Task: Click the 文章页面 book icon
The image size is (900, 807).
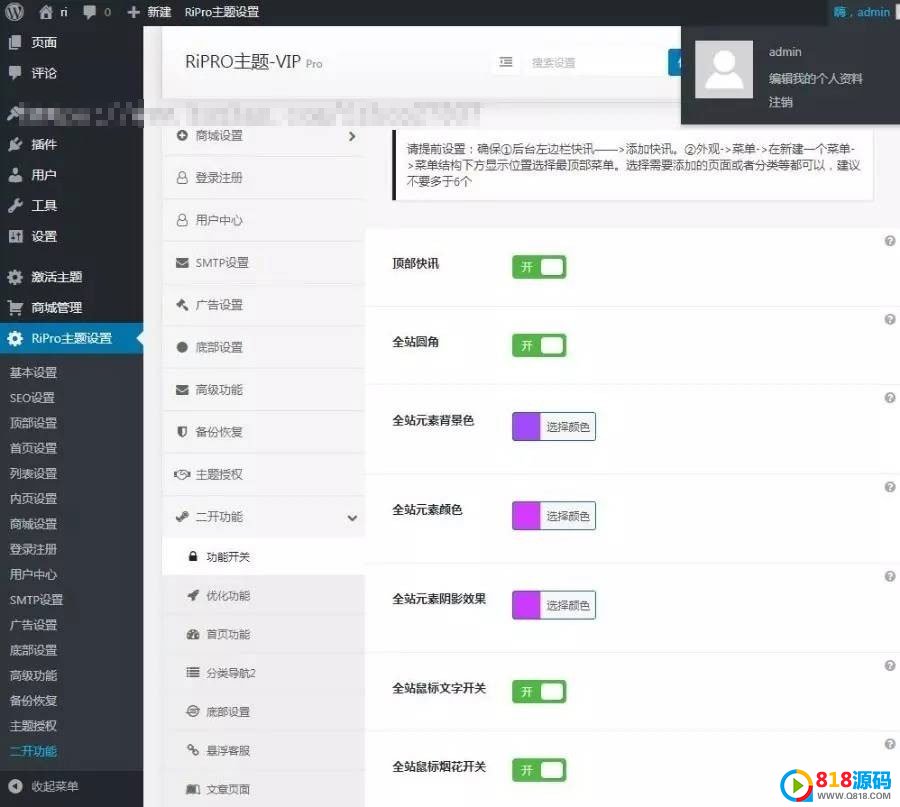Action: pos(193,789)
